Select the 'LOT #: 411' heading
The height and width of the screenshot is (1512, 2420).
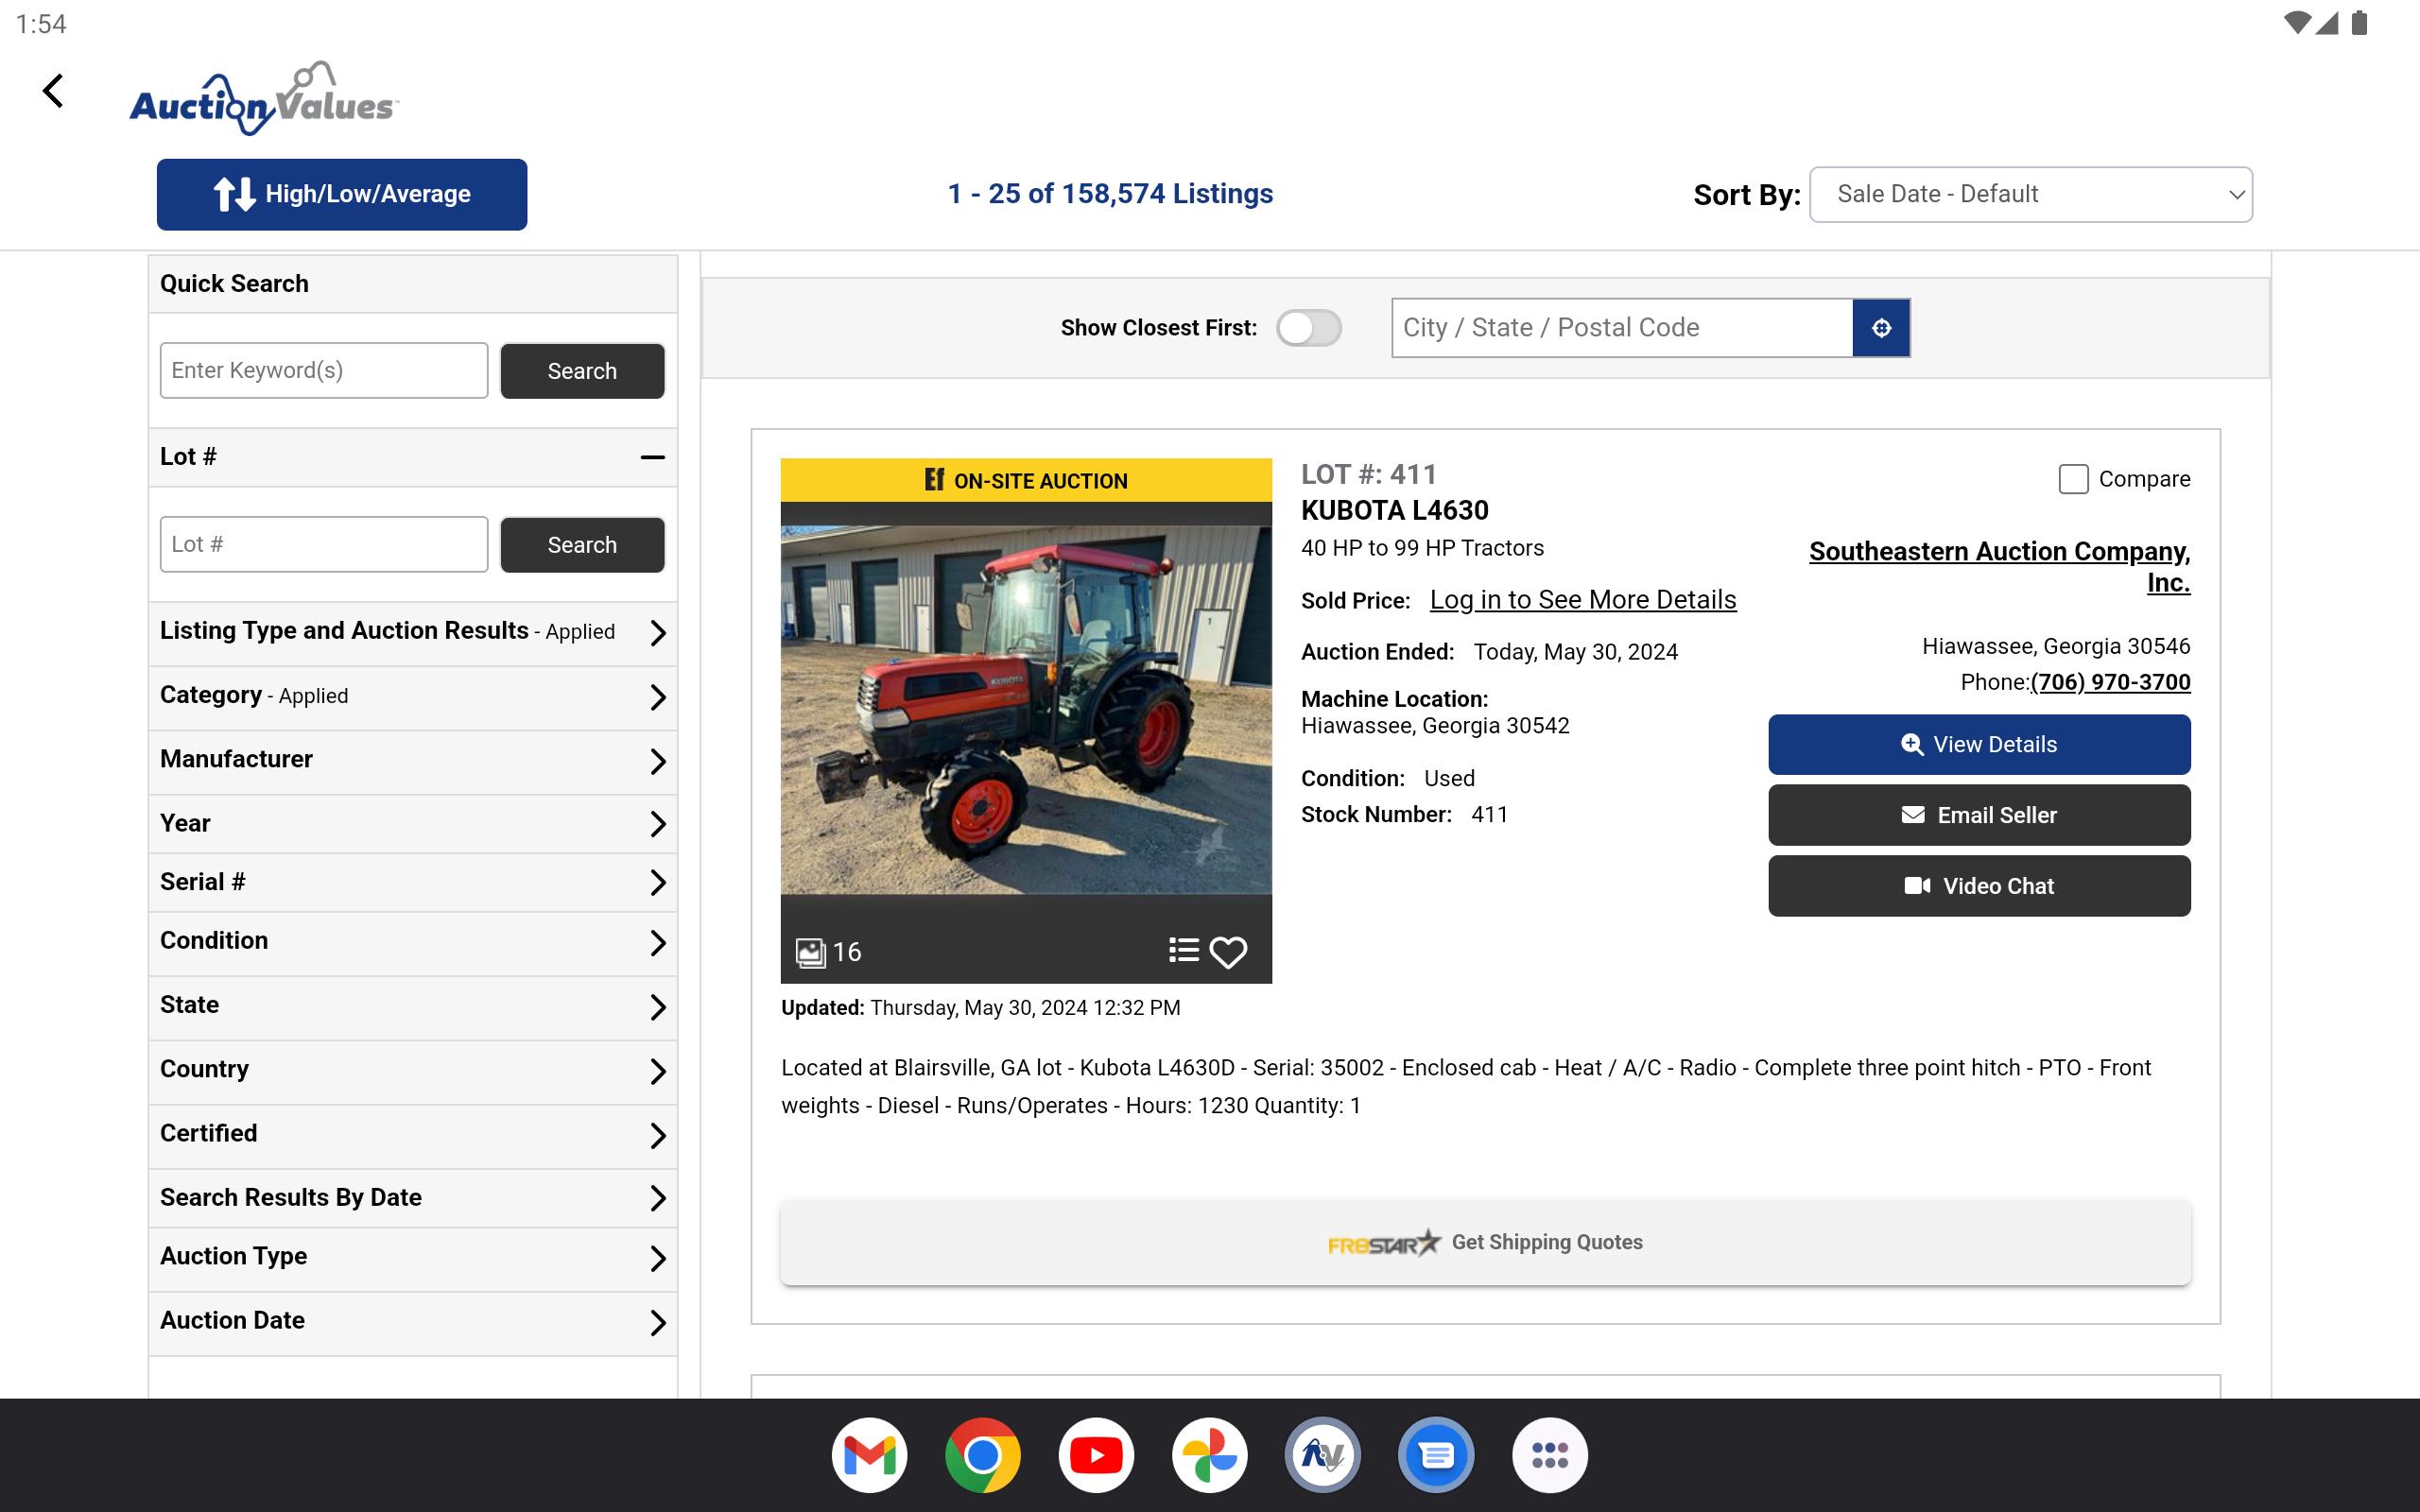pos(1369,475)
